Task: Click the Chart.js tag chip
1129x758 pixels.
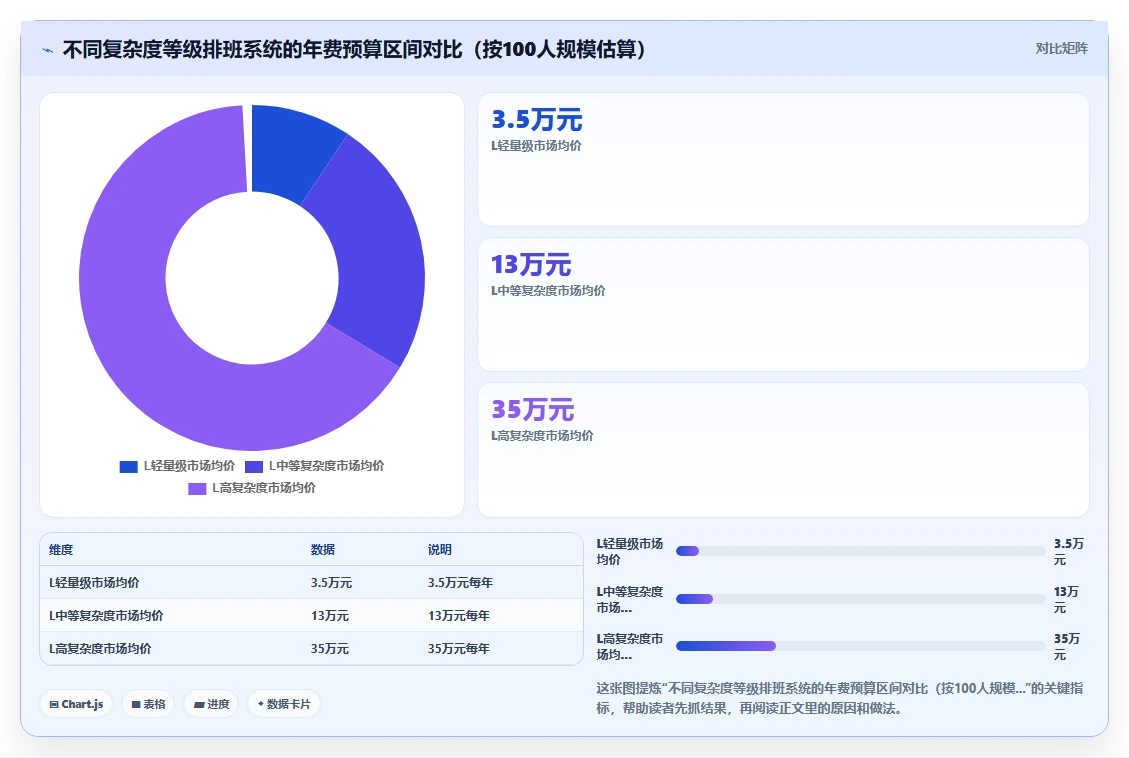Action: (76, 704)
